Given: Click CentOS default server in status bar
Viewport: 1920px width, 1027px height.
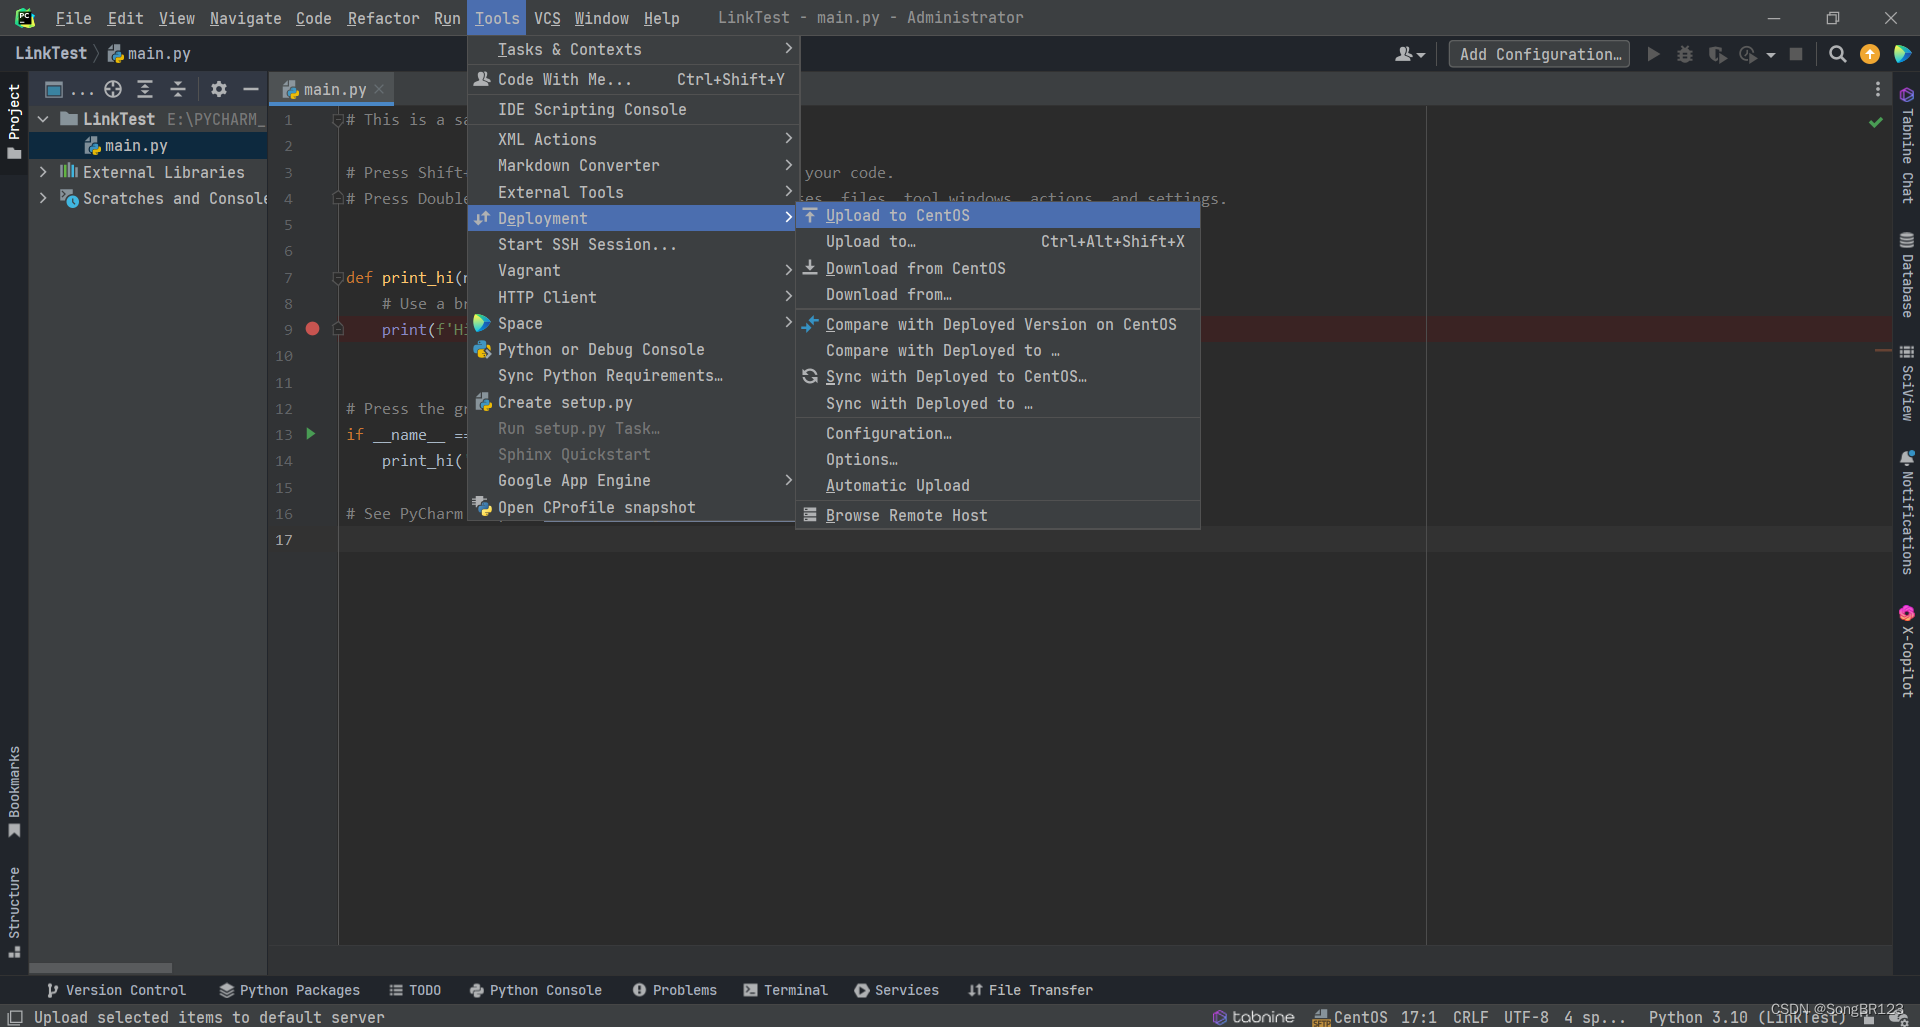Looking at the screenshot, I should click(x=1350, y=1017).
